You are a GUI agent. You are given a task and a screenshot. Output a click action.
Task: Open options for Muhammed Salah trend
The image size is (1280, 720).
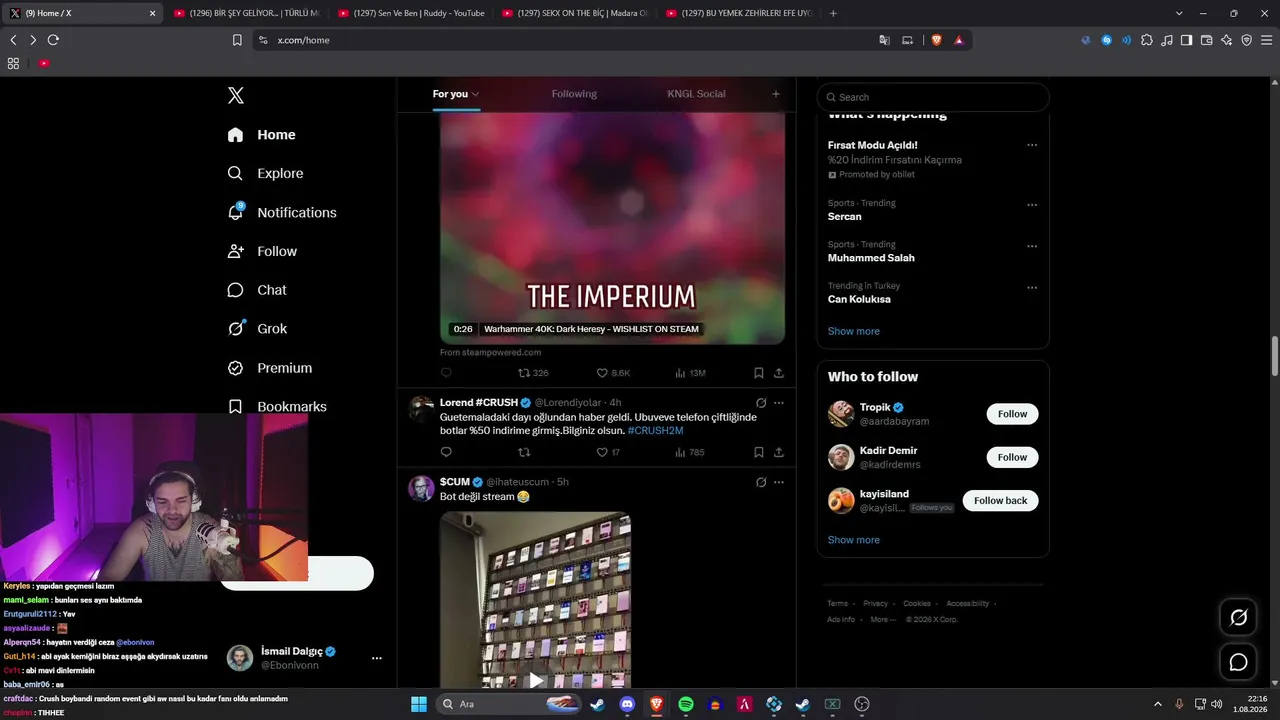pos(1032,246)
